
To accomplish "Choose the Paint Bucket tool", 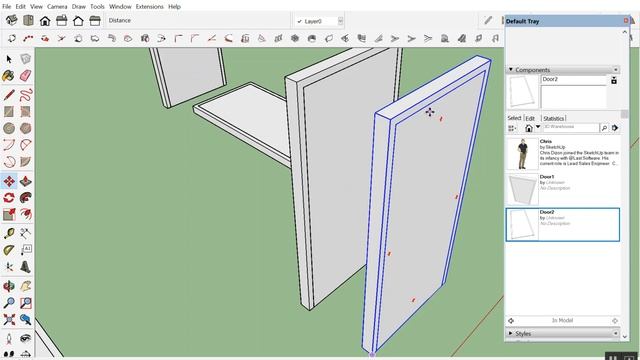I will (9, 76).
